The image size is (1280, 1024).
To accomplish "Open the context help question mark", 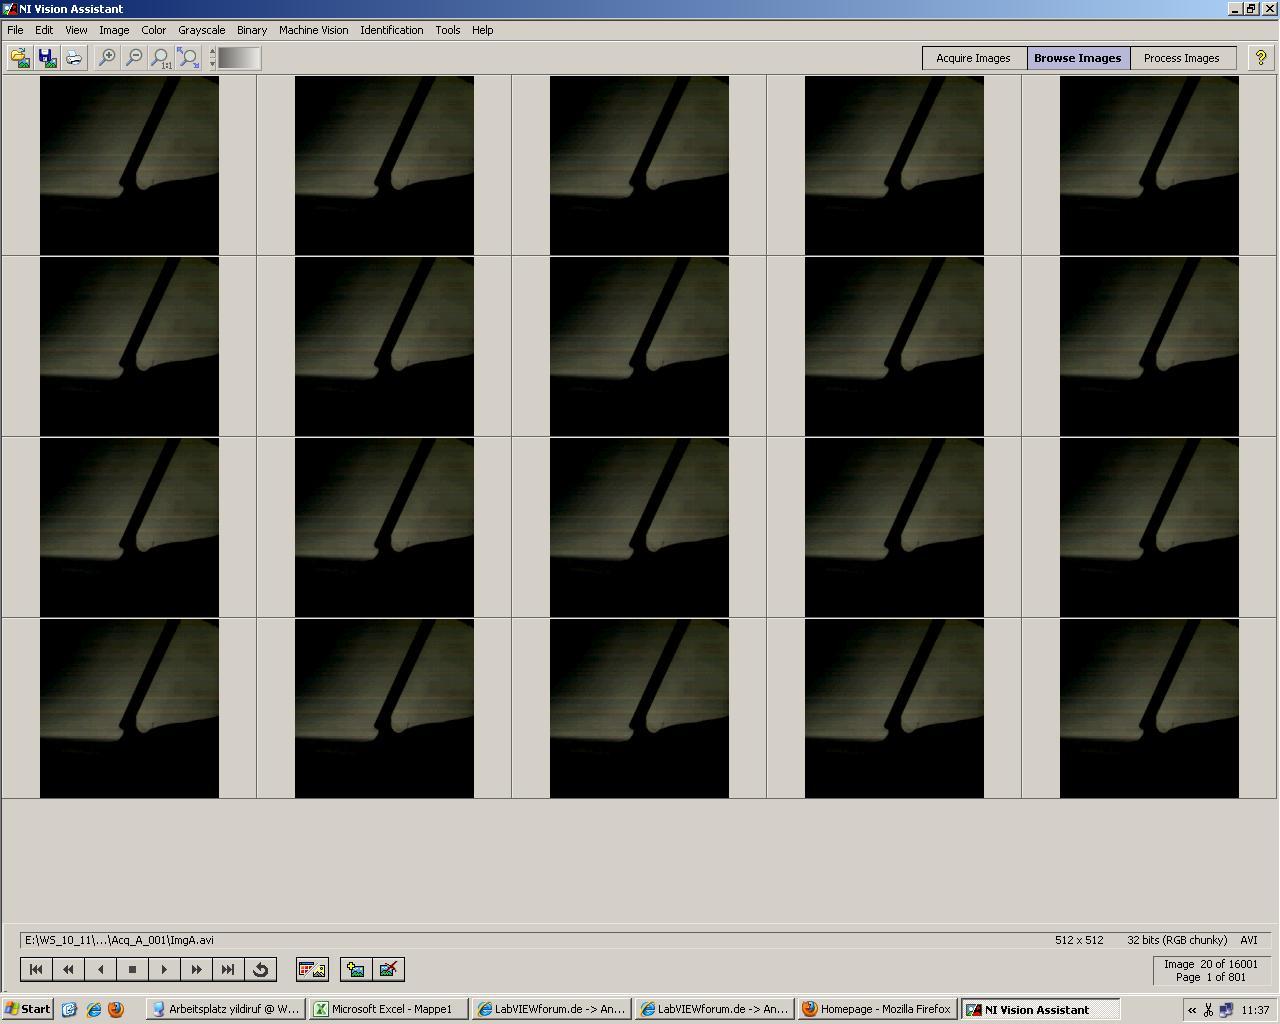I will [x=1260, y=58].
